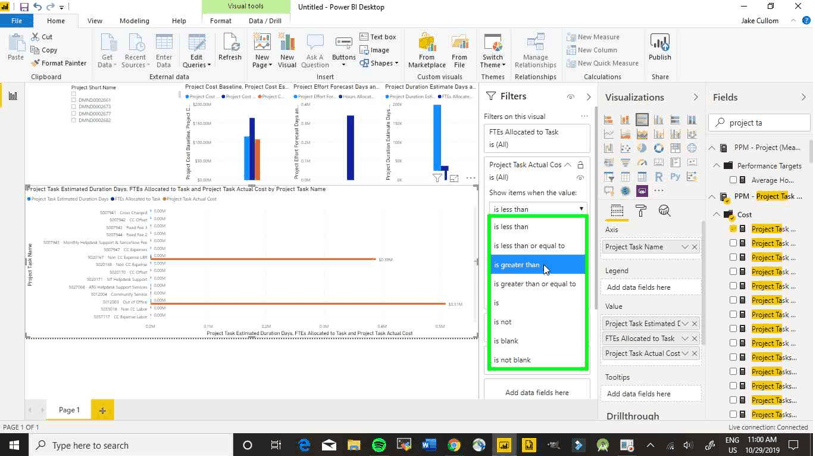Image resolution: width=815 pixels, height=458 pixels.
Task: Open FTEs Allocated to Task dropdown in Value well
Action: (x=685, y=338)
